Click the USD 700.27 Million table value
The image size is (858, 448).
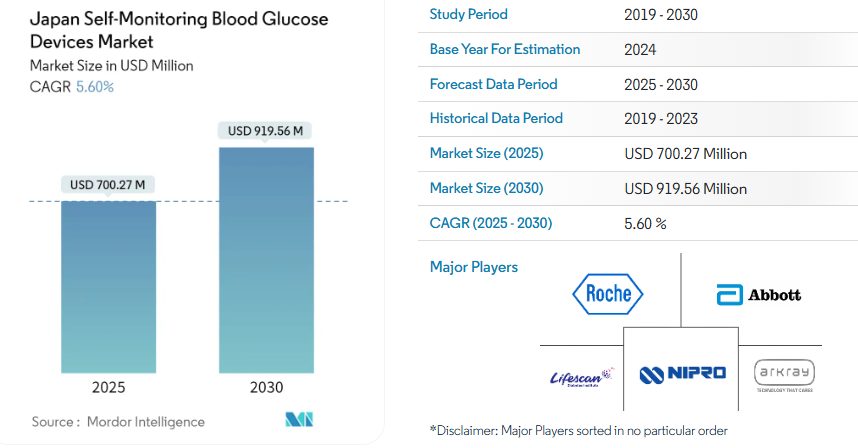(x=685, y=154)
